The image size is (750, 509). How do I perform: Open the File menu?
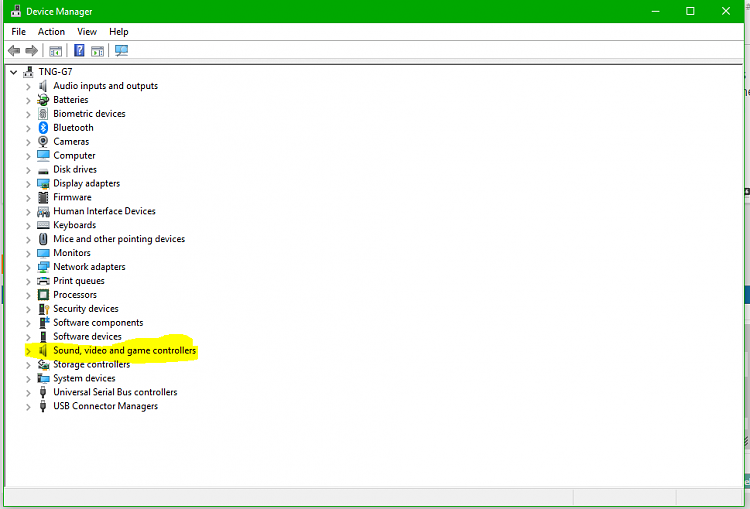point(19,32)
